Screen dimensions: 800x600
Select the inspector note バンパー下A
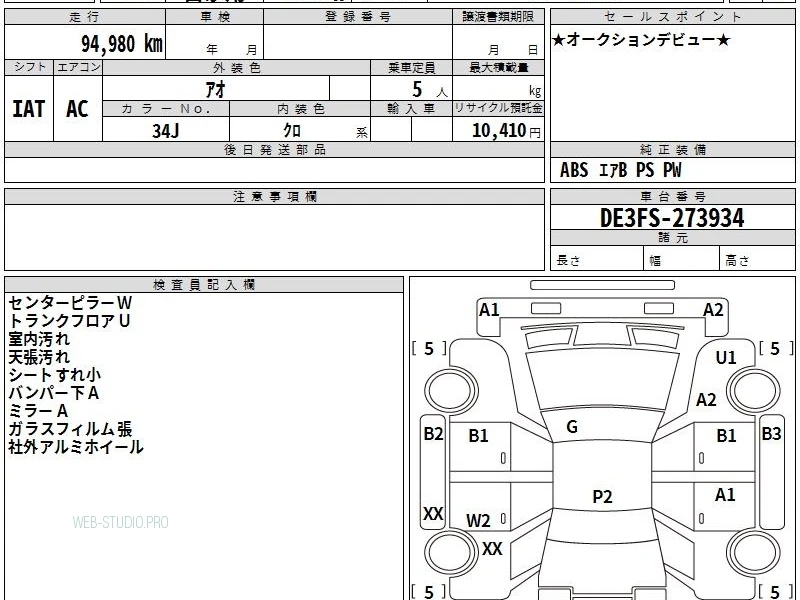[54, 393]
